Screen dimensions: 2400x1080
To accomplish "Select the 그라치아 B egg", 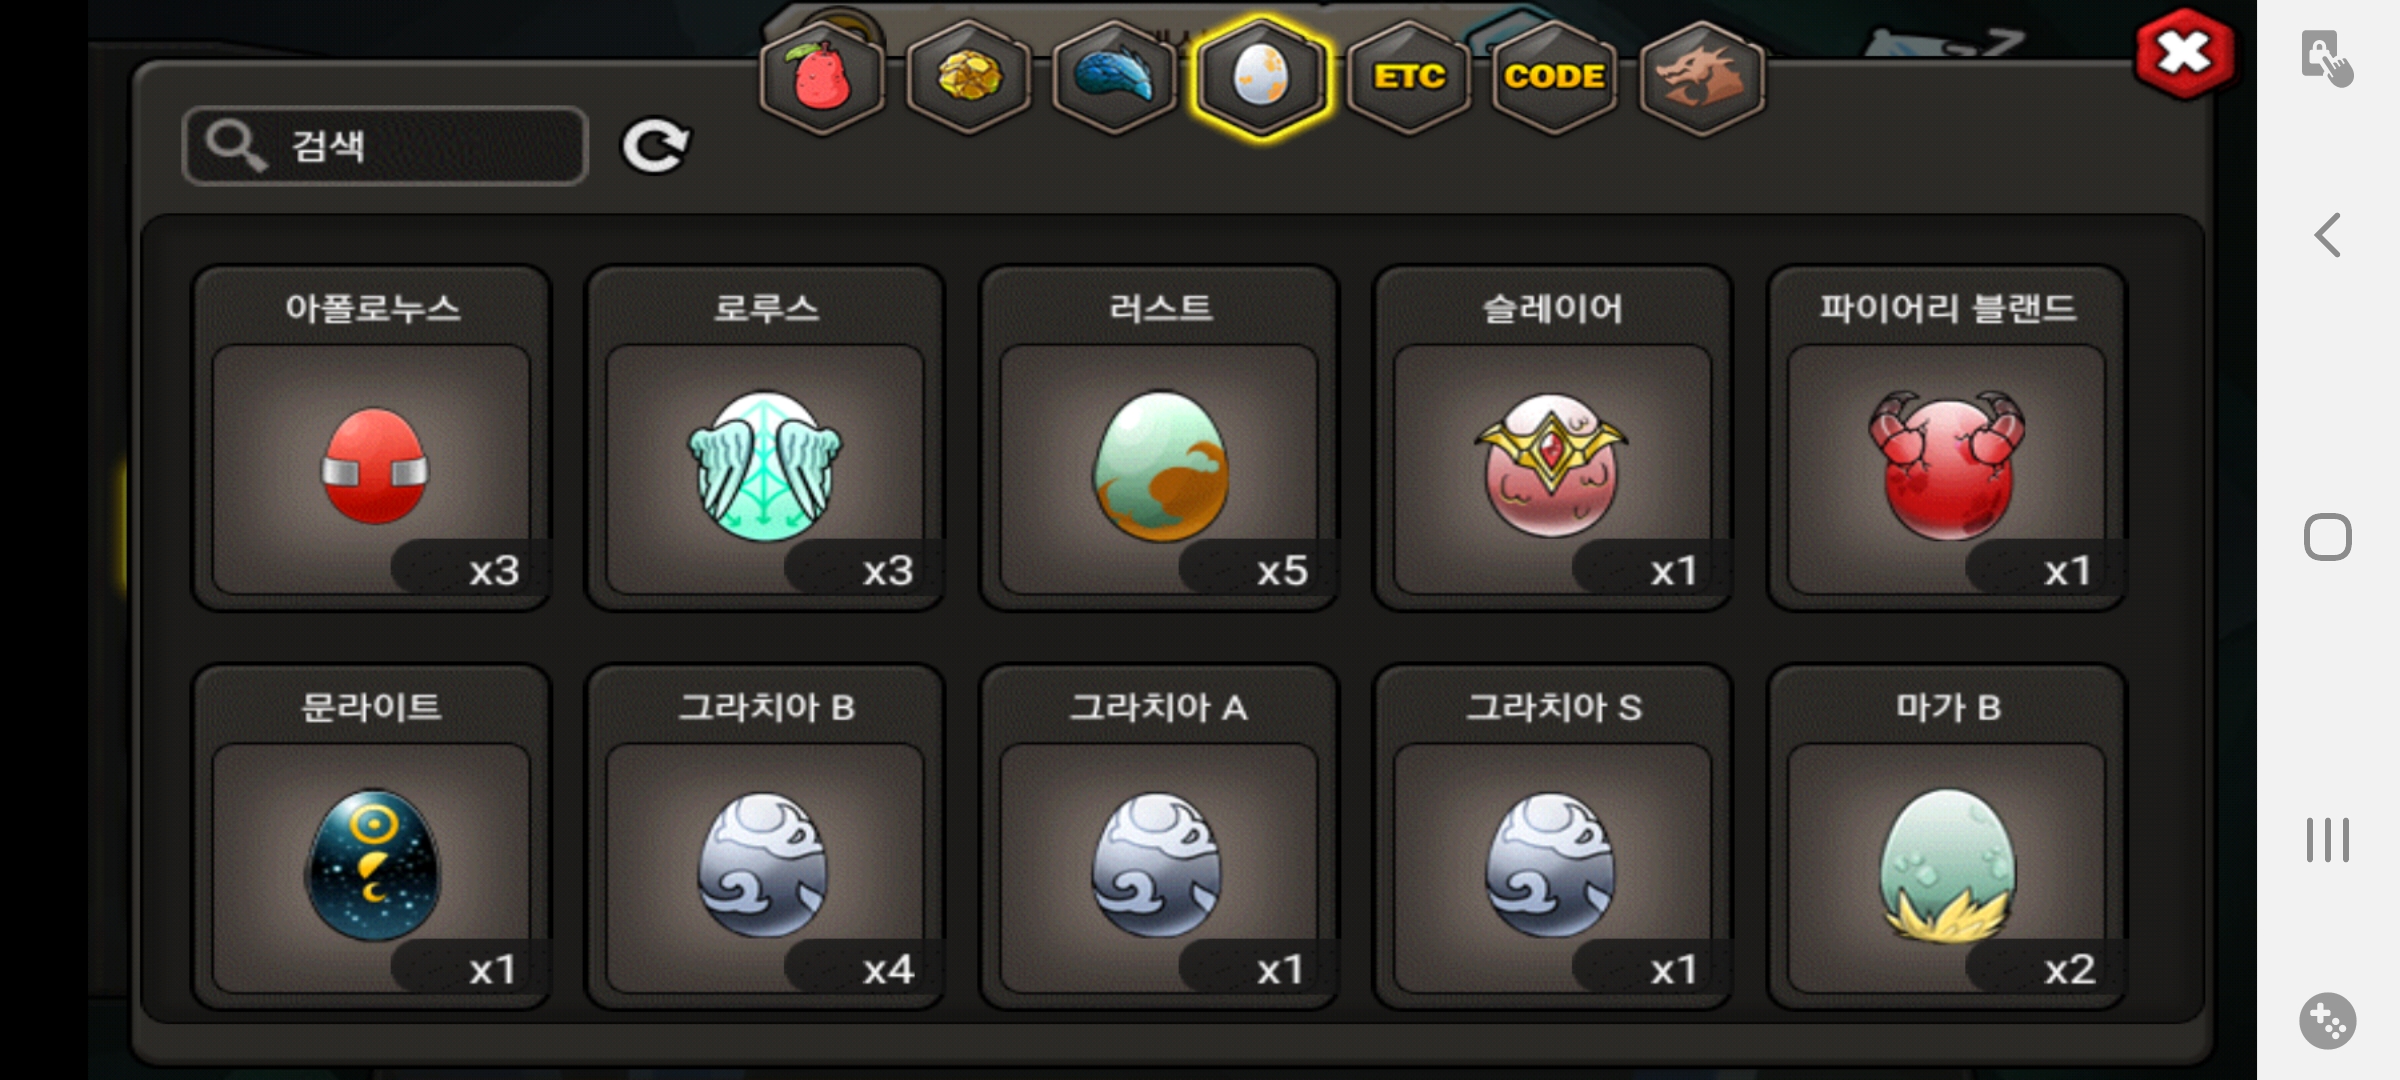I will 765,837.
